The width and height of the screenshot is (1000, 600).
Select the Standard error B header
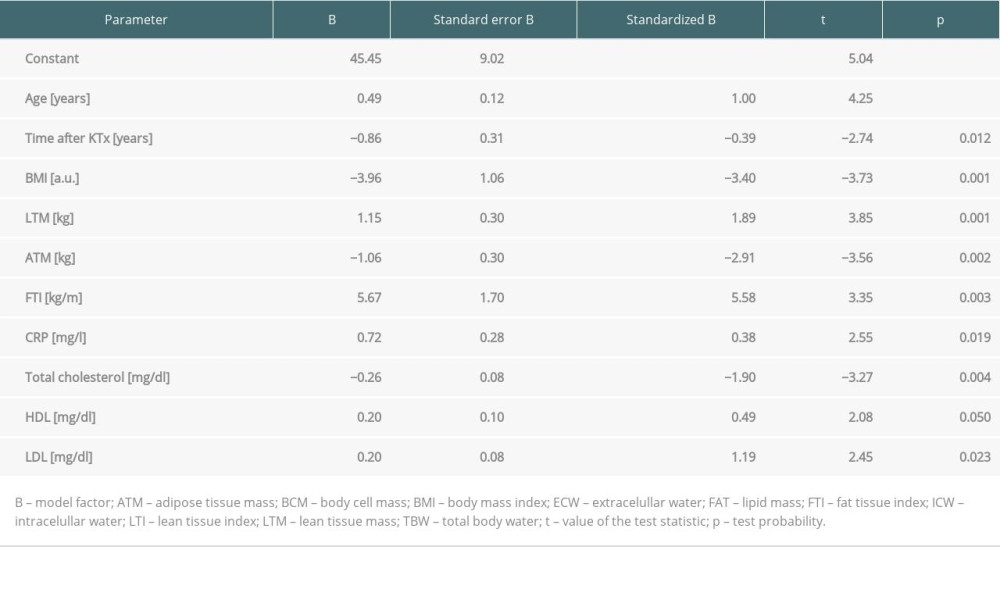pyautogui.click(x=483, y=20)
